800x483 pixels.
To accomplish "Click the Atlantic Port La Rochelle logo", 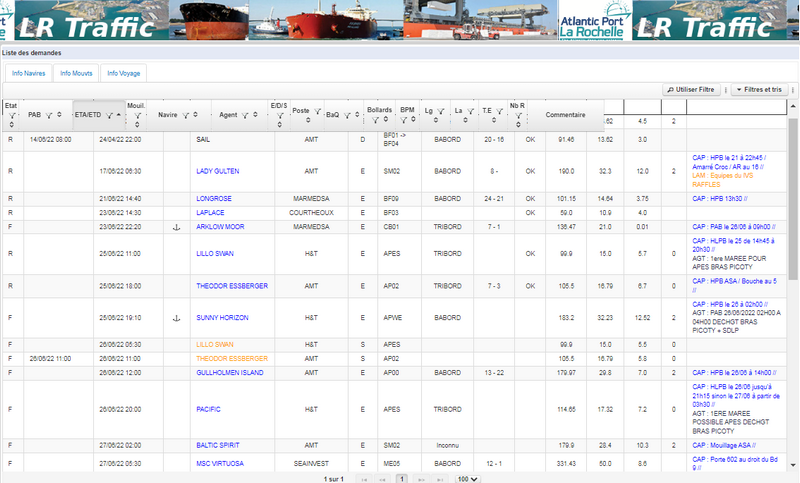I will click(593, 20).
